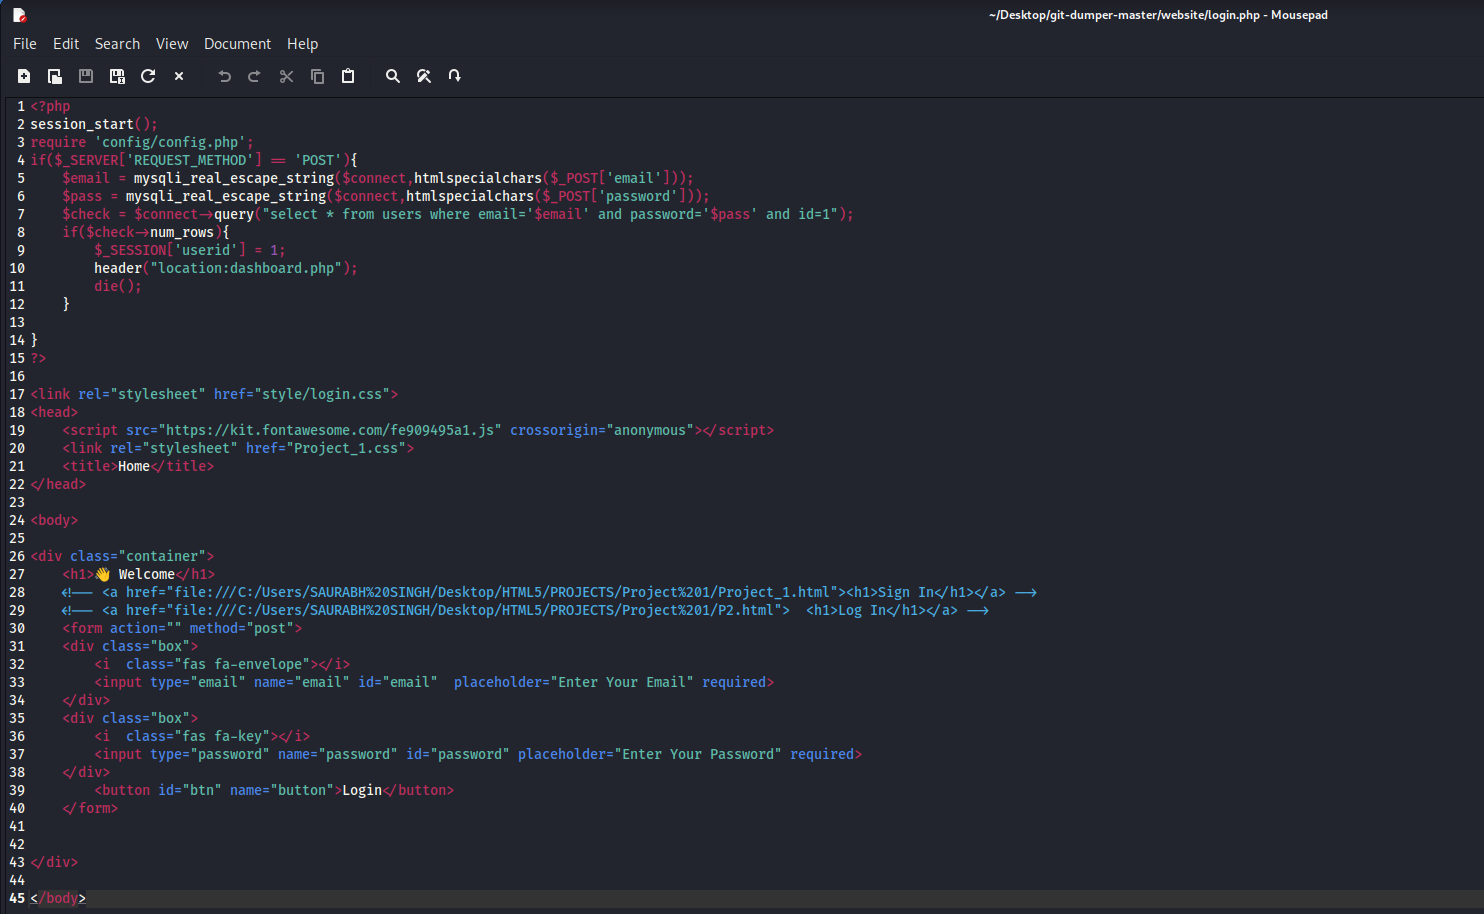Click 'num_rows' on line 8
Screen dimensions: 1484x914
tap(182, 232)
